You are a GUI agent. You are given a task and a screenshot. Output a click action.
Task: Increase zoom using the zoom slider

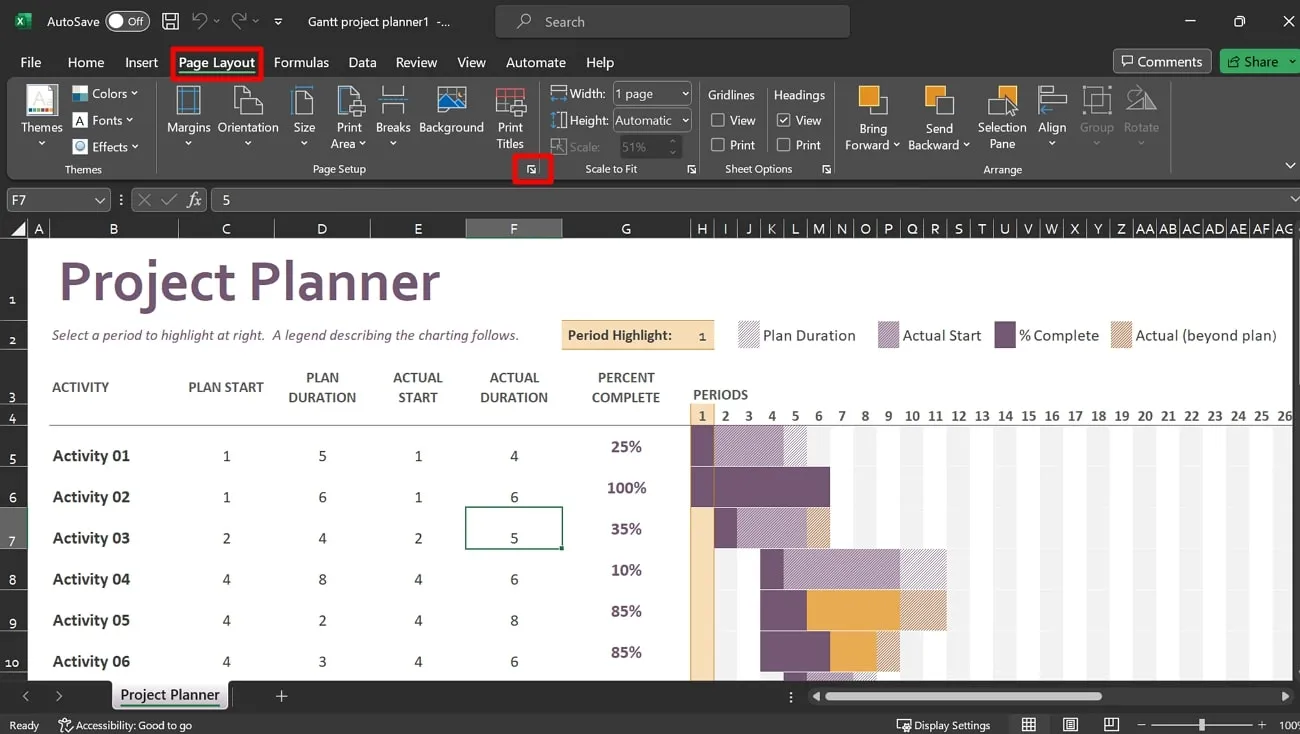pos(1262,724)
